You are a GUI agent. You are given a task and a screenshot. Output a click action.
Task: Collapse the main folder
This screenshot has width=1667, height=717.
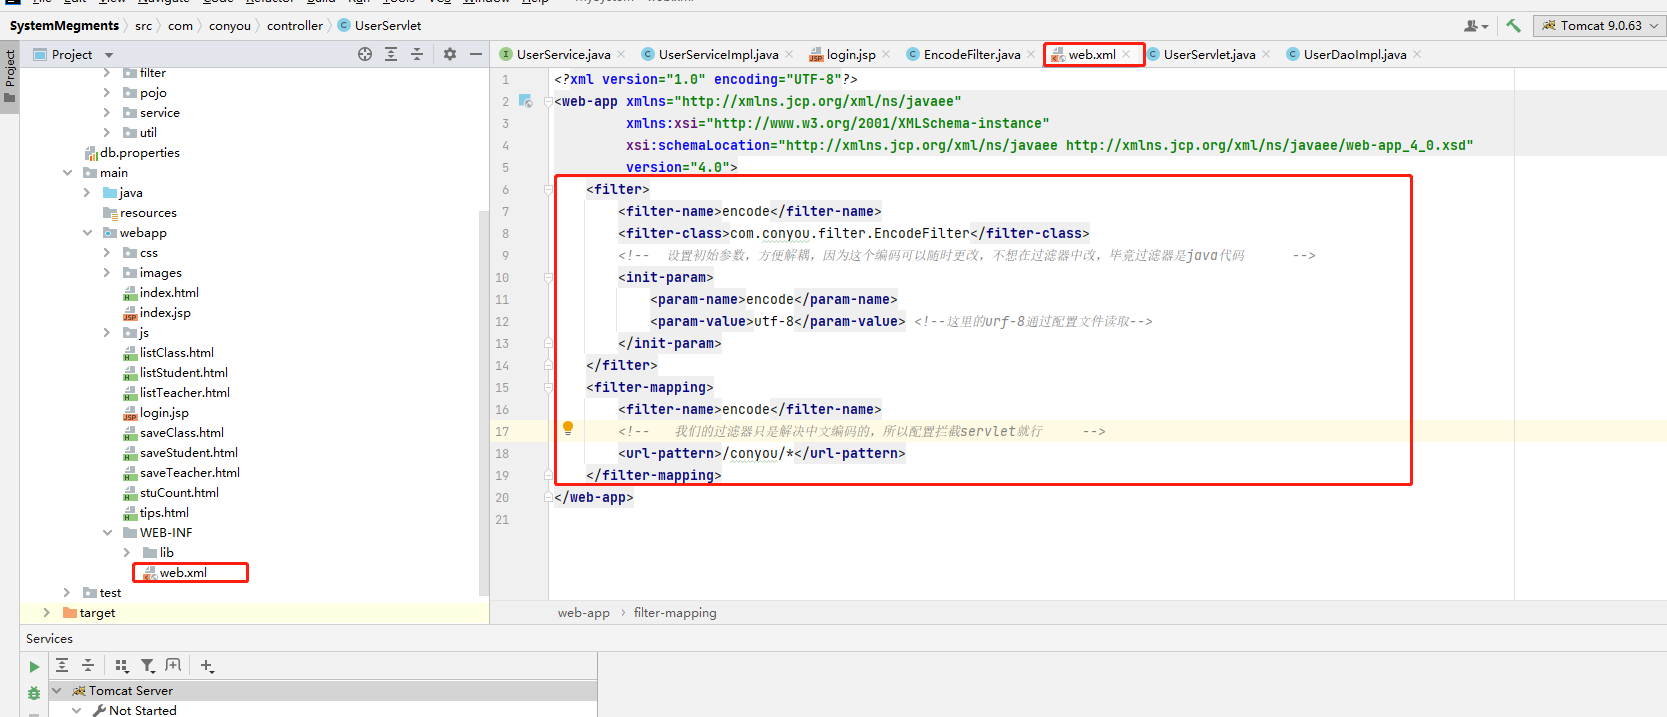[67, 173]
